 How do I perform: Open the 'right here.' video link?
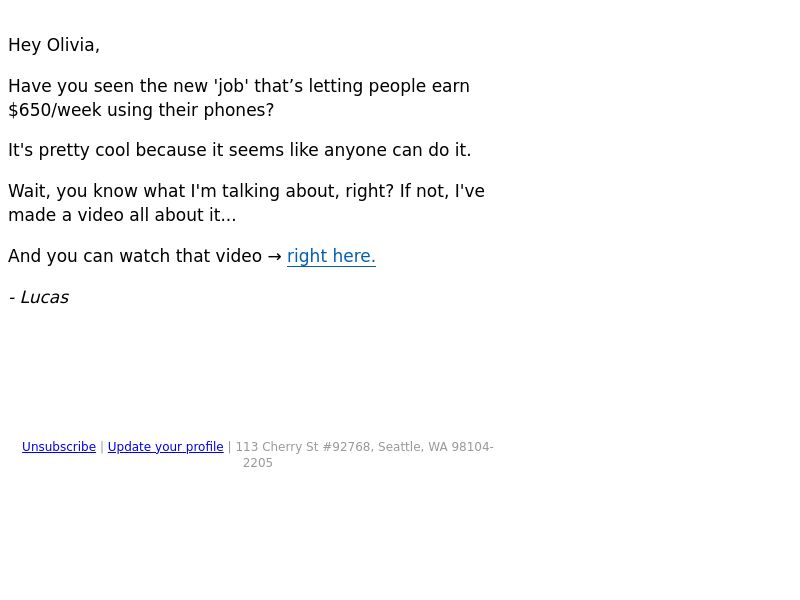tap(331, 256)
